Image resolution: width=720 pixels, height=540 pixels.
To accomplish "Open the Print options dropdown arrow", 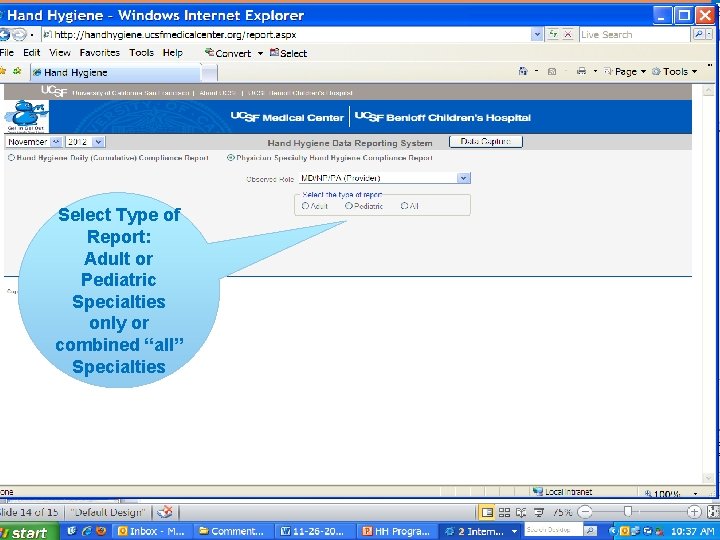I will click(x=595, y=71).
